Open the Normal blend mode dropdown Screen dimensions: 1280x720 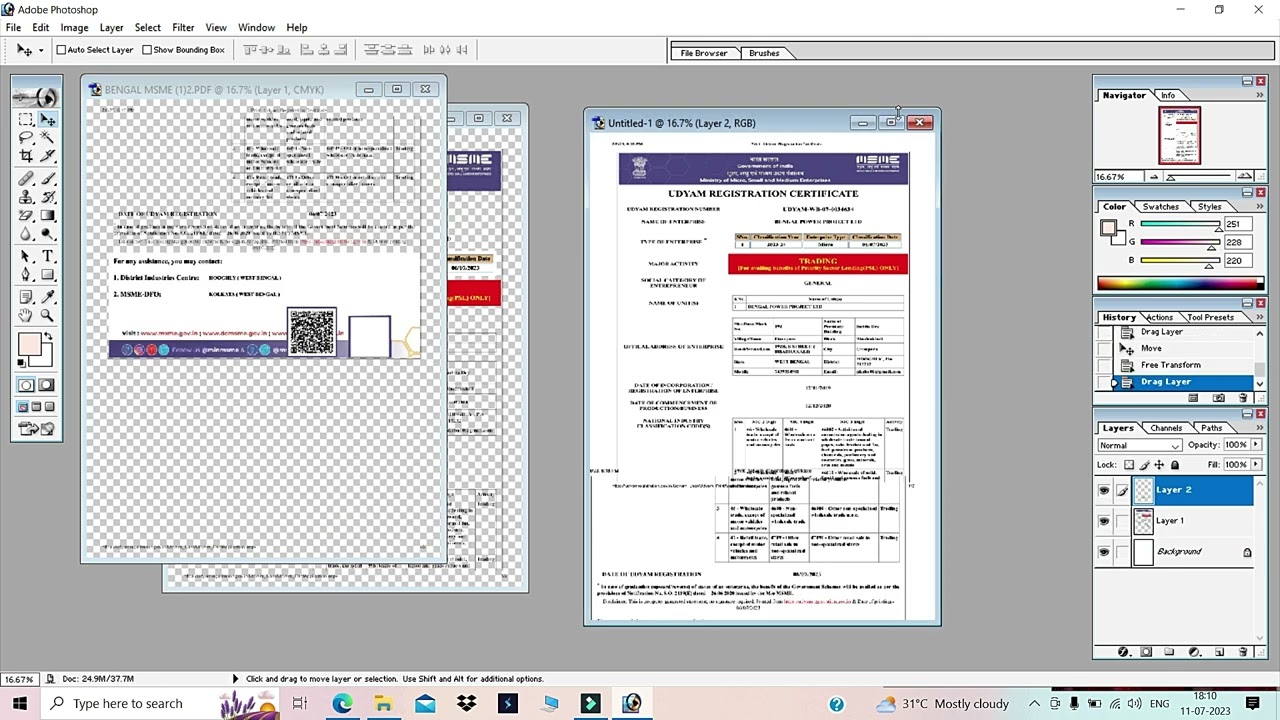coord(1140,445)
